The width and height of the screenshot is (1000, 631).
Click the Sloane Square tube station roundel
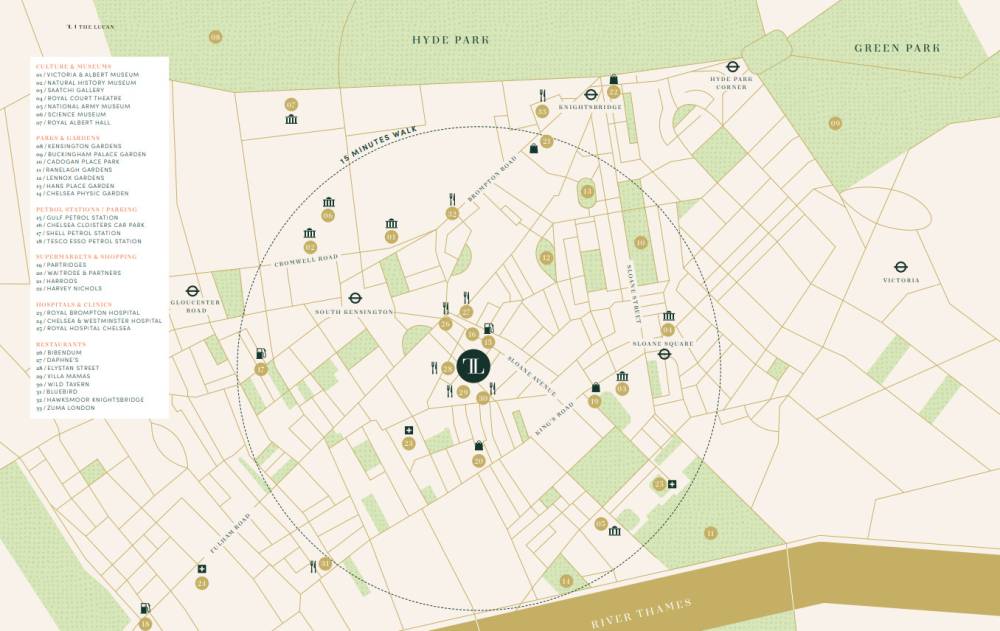click(665, 354)
